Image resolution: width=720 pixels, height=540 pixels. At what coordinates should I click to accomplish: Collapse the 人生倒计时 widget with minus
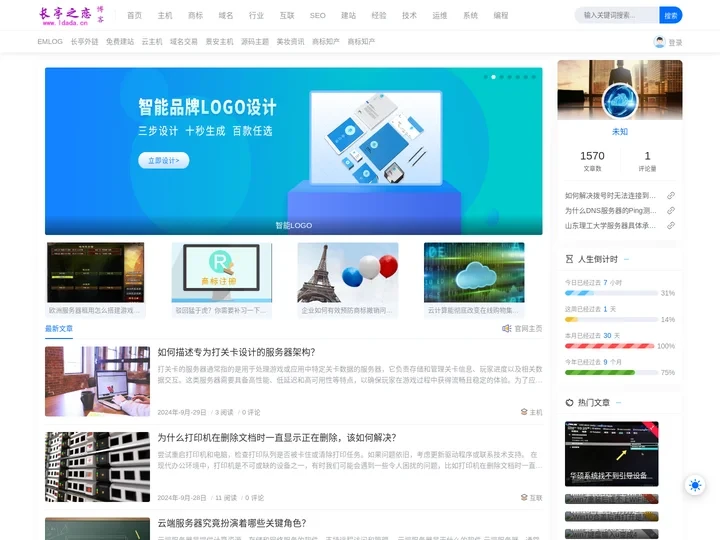[626, 259]
